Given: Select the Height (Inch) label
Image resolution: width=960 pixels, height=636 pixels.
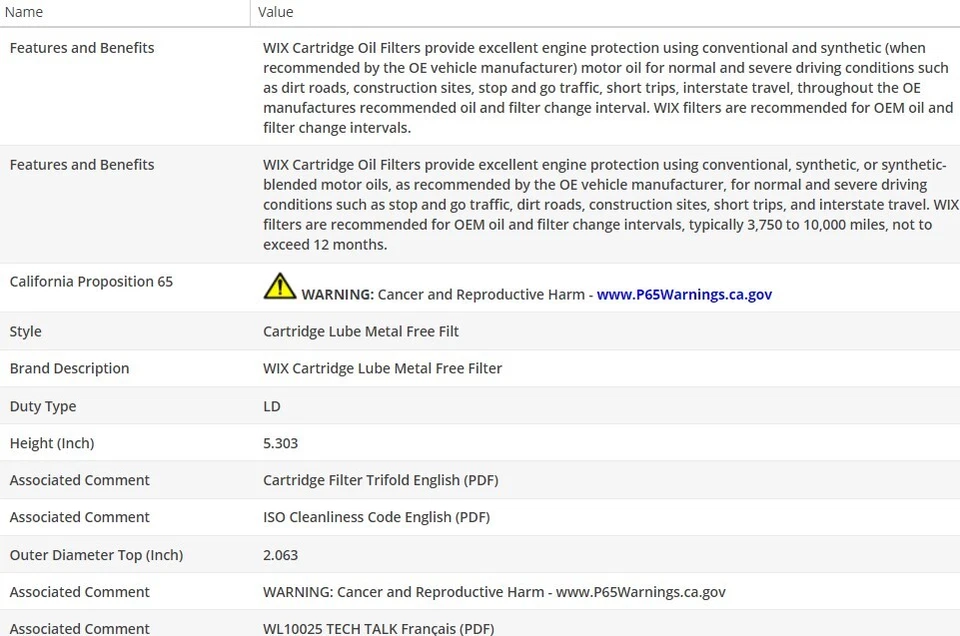Looking at the screenshot, I should click(52, 443).
